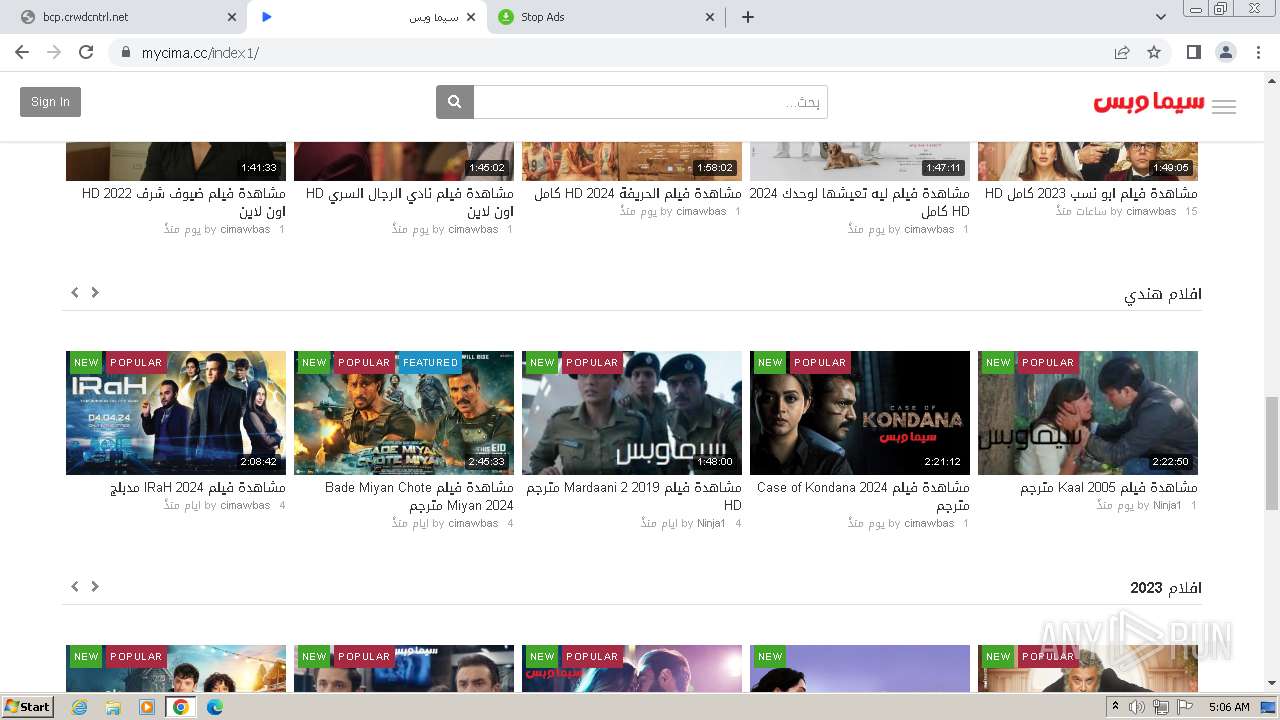The height and width of the screenshot is (720, 1280).
Task: Select the سيما وبس tab
Action: click(x=367, y=17)
